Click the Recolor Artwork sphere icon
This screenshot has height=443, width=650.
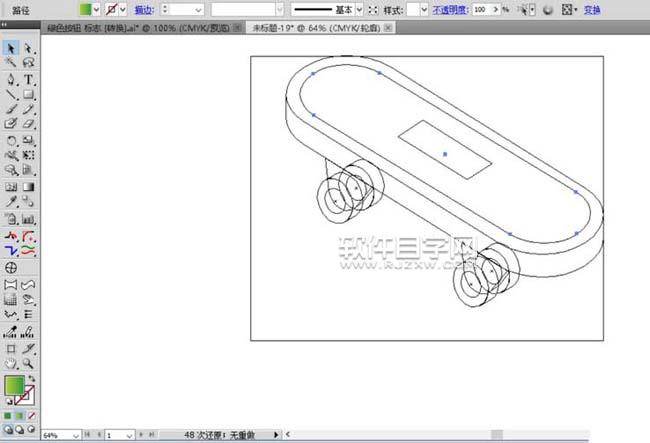pos(548,10)
